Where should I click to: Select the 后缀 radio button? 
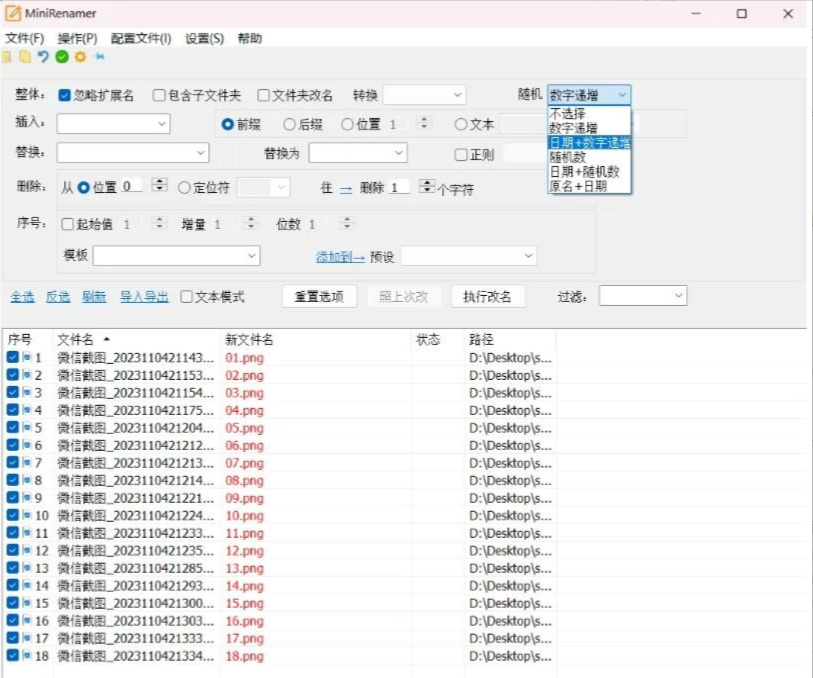289,125
